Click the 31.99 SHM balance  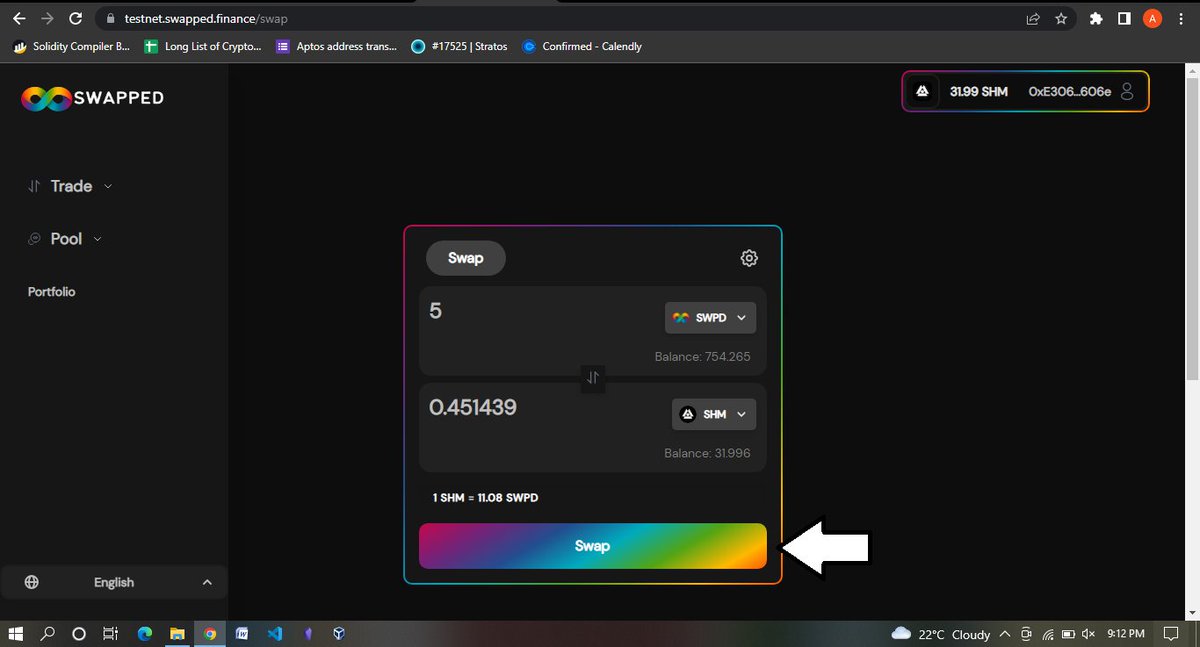(978, 91)
